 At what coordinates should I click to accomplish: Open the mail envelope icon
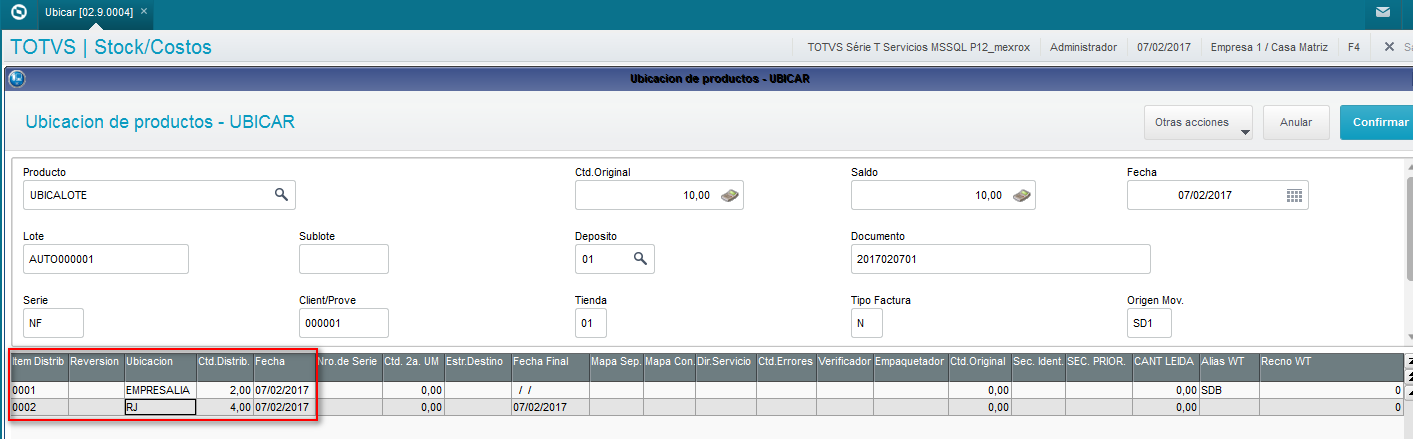click(x=1382, y=13)
